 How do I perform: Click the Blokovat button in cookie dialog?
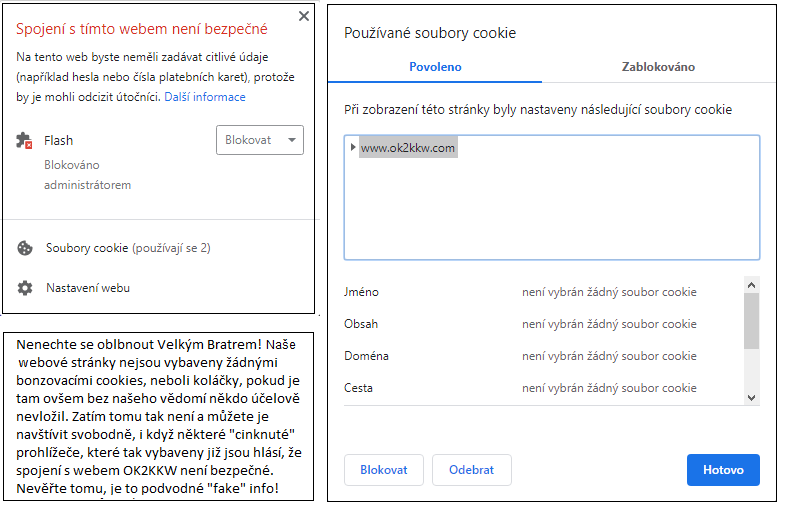(384, 470)
